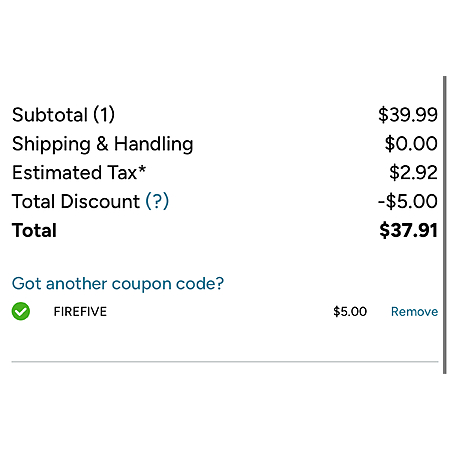
Task: Click the Estimated Tax* label
Action: 79,173
